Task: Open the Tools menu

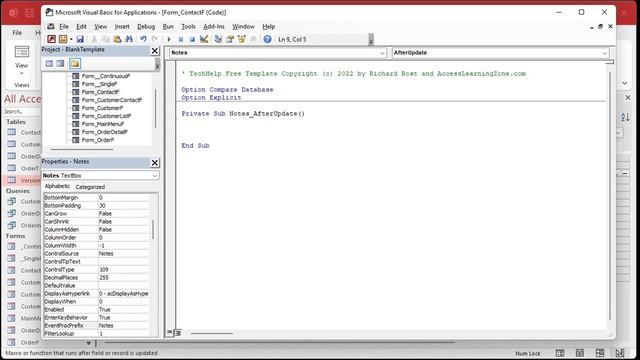Action: (x=188, y=27)
